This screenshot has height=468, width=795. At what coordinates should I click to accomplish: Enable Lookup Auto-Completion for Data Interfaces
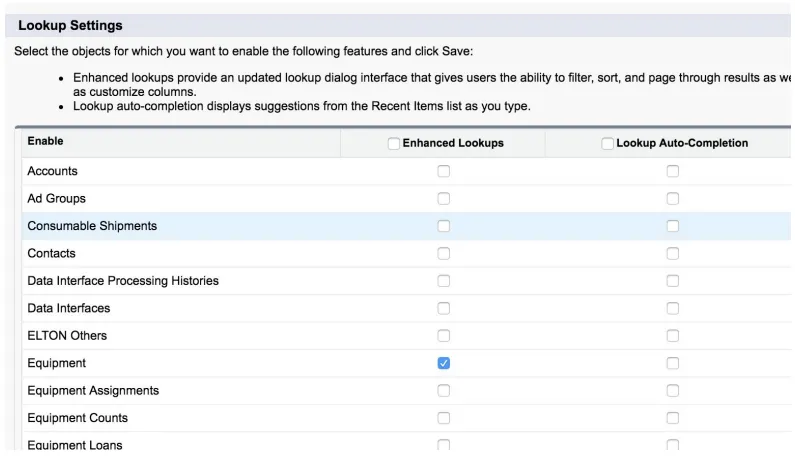[x=673, y=308]
